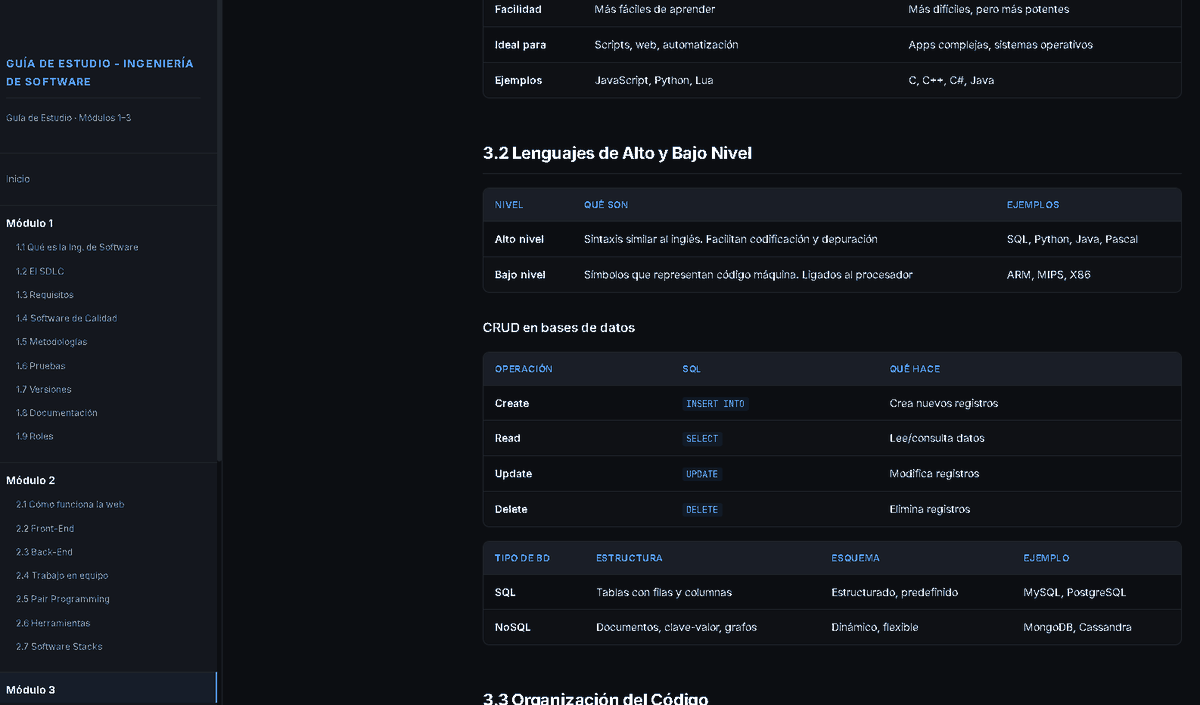1200x705 pixels.
Task: Open 1.7 Versiones in the sidebar
Action: point(44,389)
